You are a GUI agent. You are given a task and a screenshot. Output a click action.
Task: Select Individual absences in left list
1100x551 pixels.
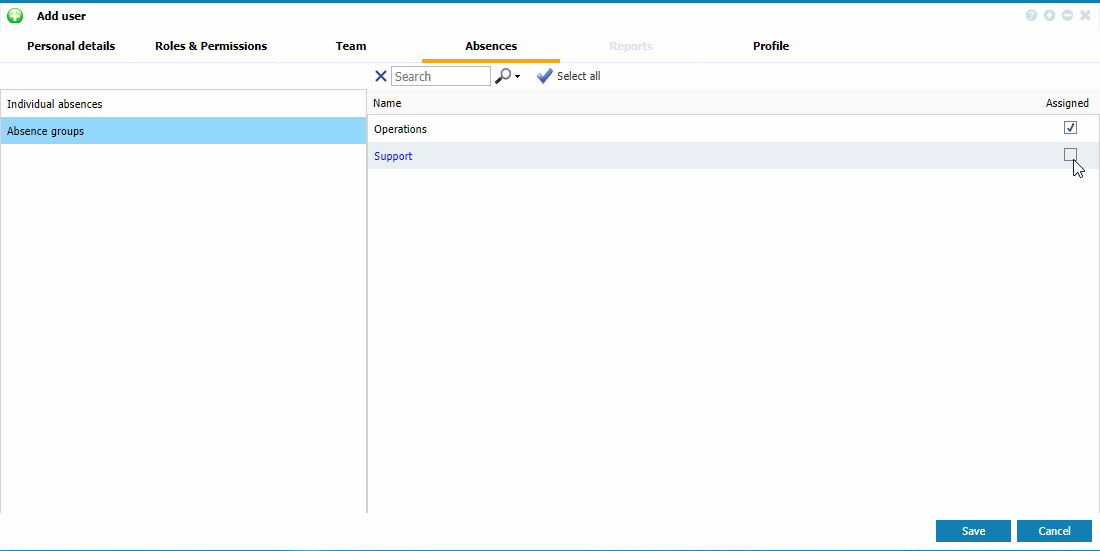[x=55, y=104]
